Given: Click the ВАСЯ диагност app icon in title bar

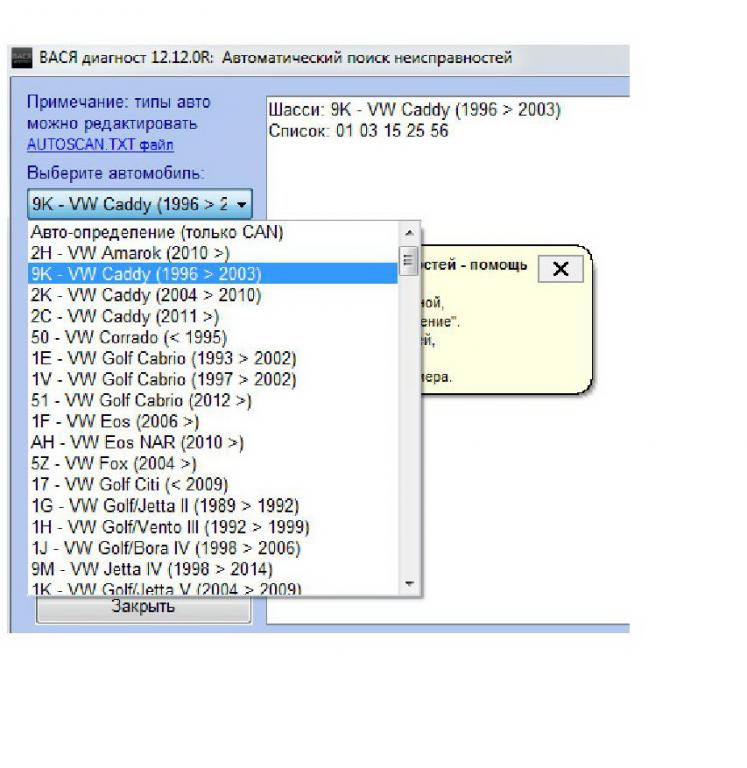Looking at the screenshot, I should click(22, 58).
